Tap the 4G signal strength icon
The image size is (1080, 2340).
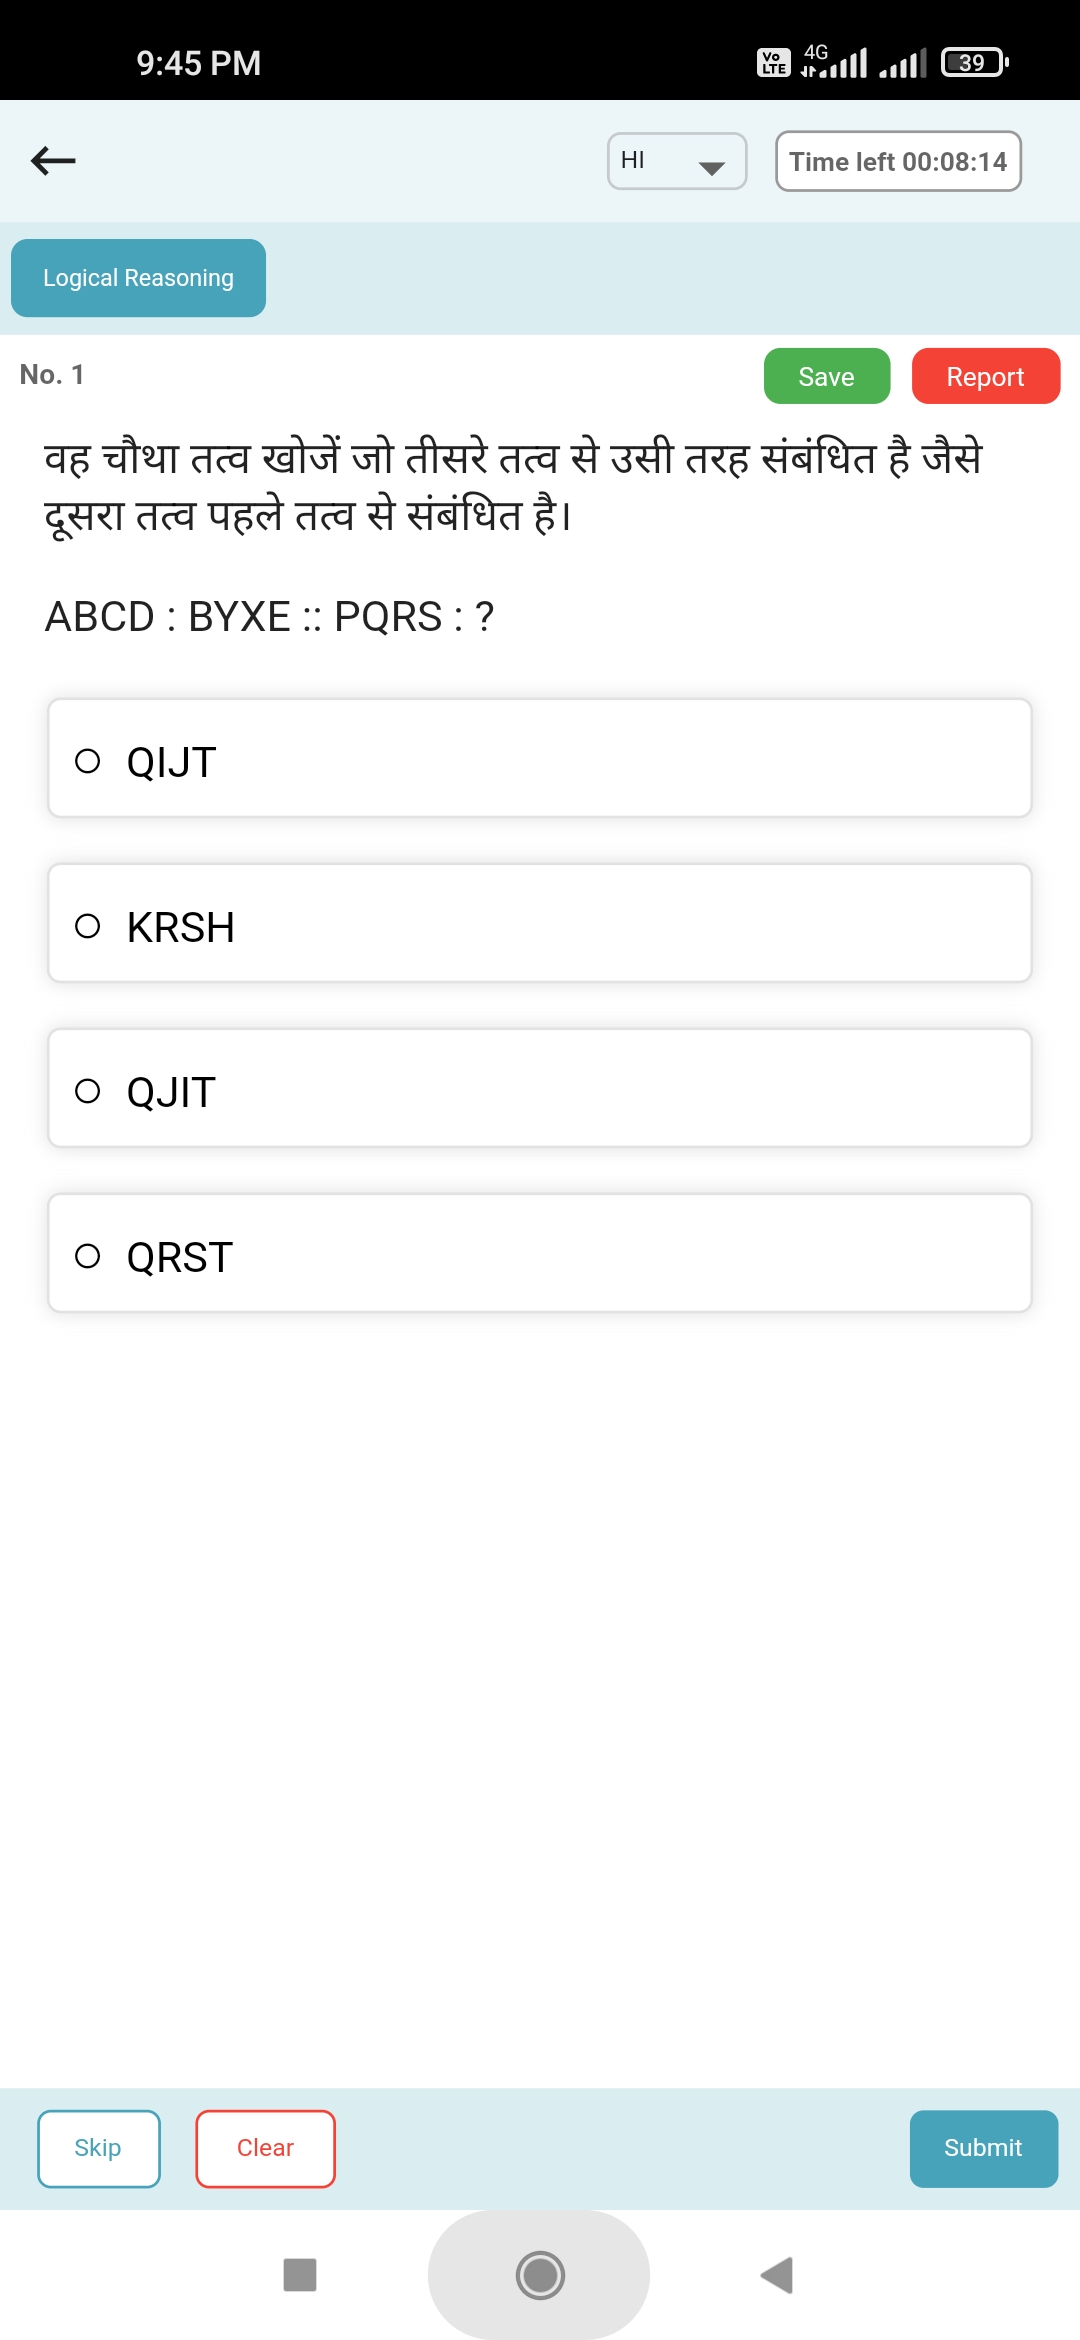pyautogui.click(x=834, y=61)
